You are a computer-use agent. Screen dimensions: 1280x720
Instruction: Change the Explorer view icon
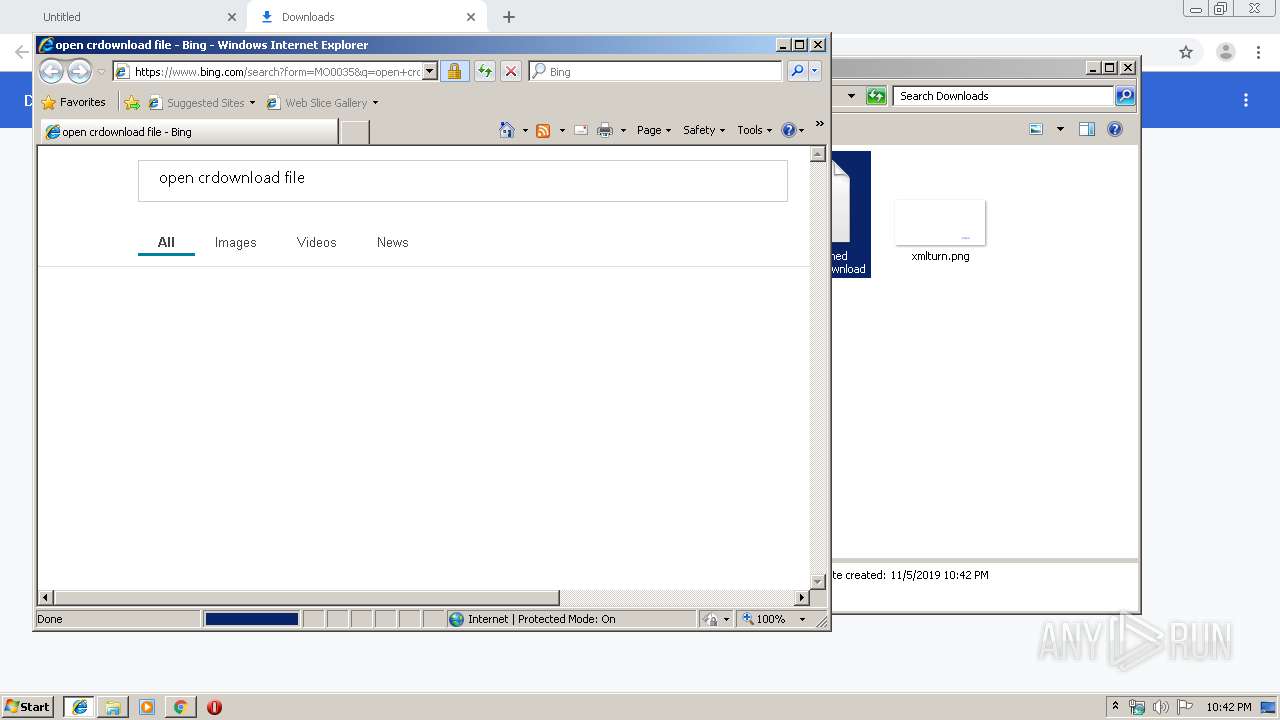[1036, 129]
